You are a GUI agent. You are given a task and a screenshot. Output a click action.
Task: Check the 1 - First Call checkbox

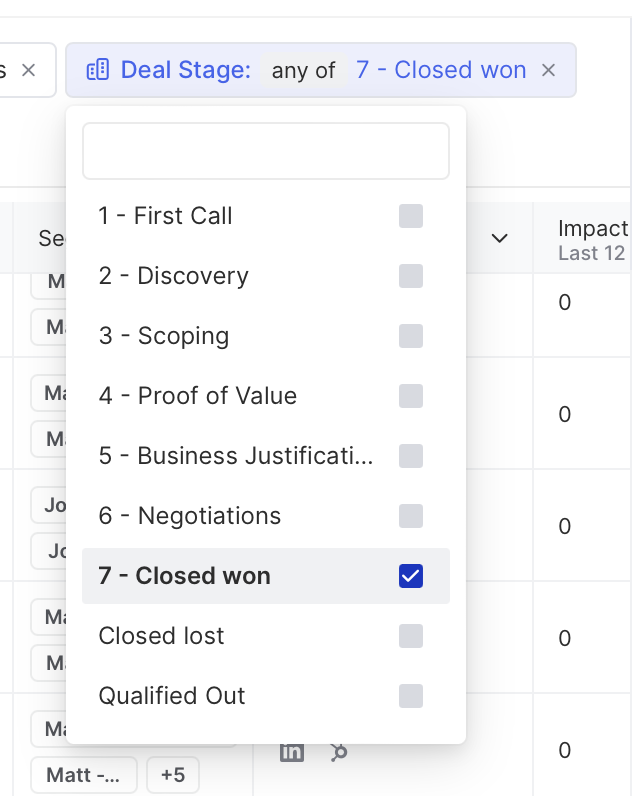[x=411, y=216]
